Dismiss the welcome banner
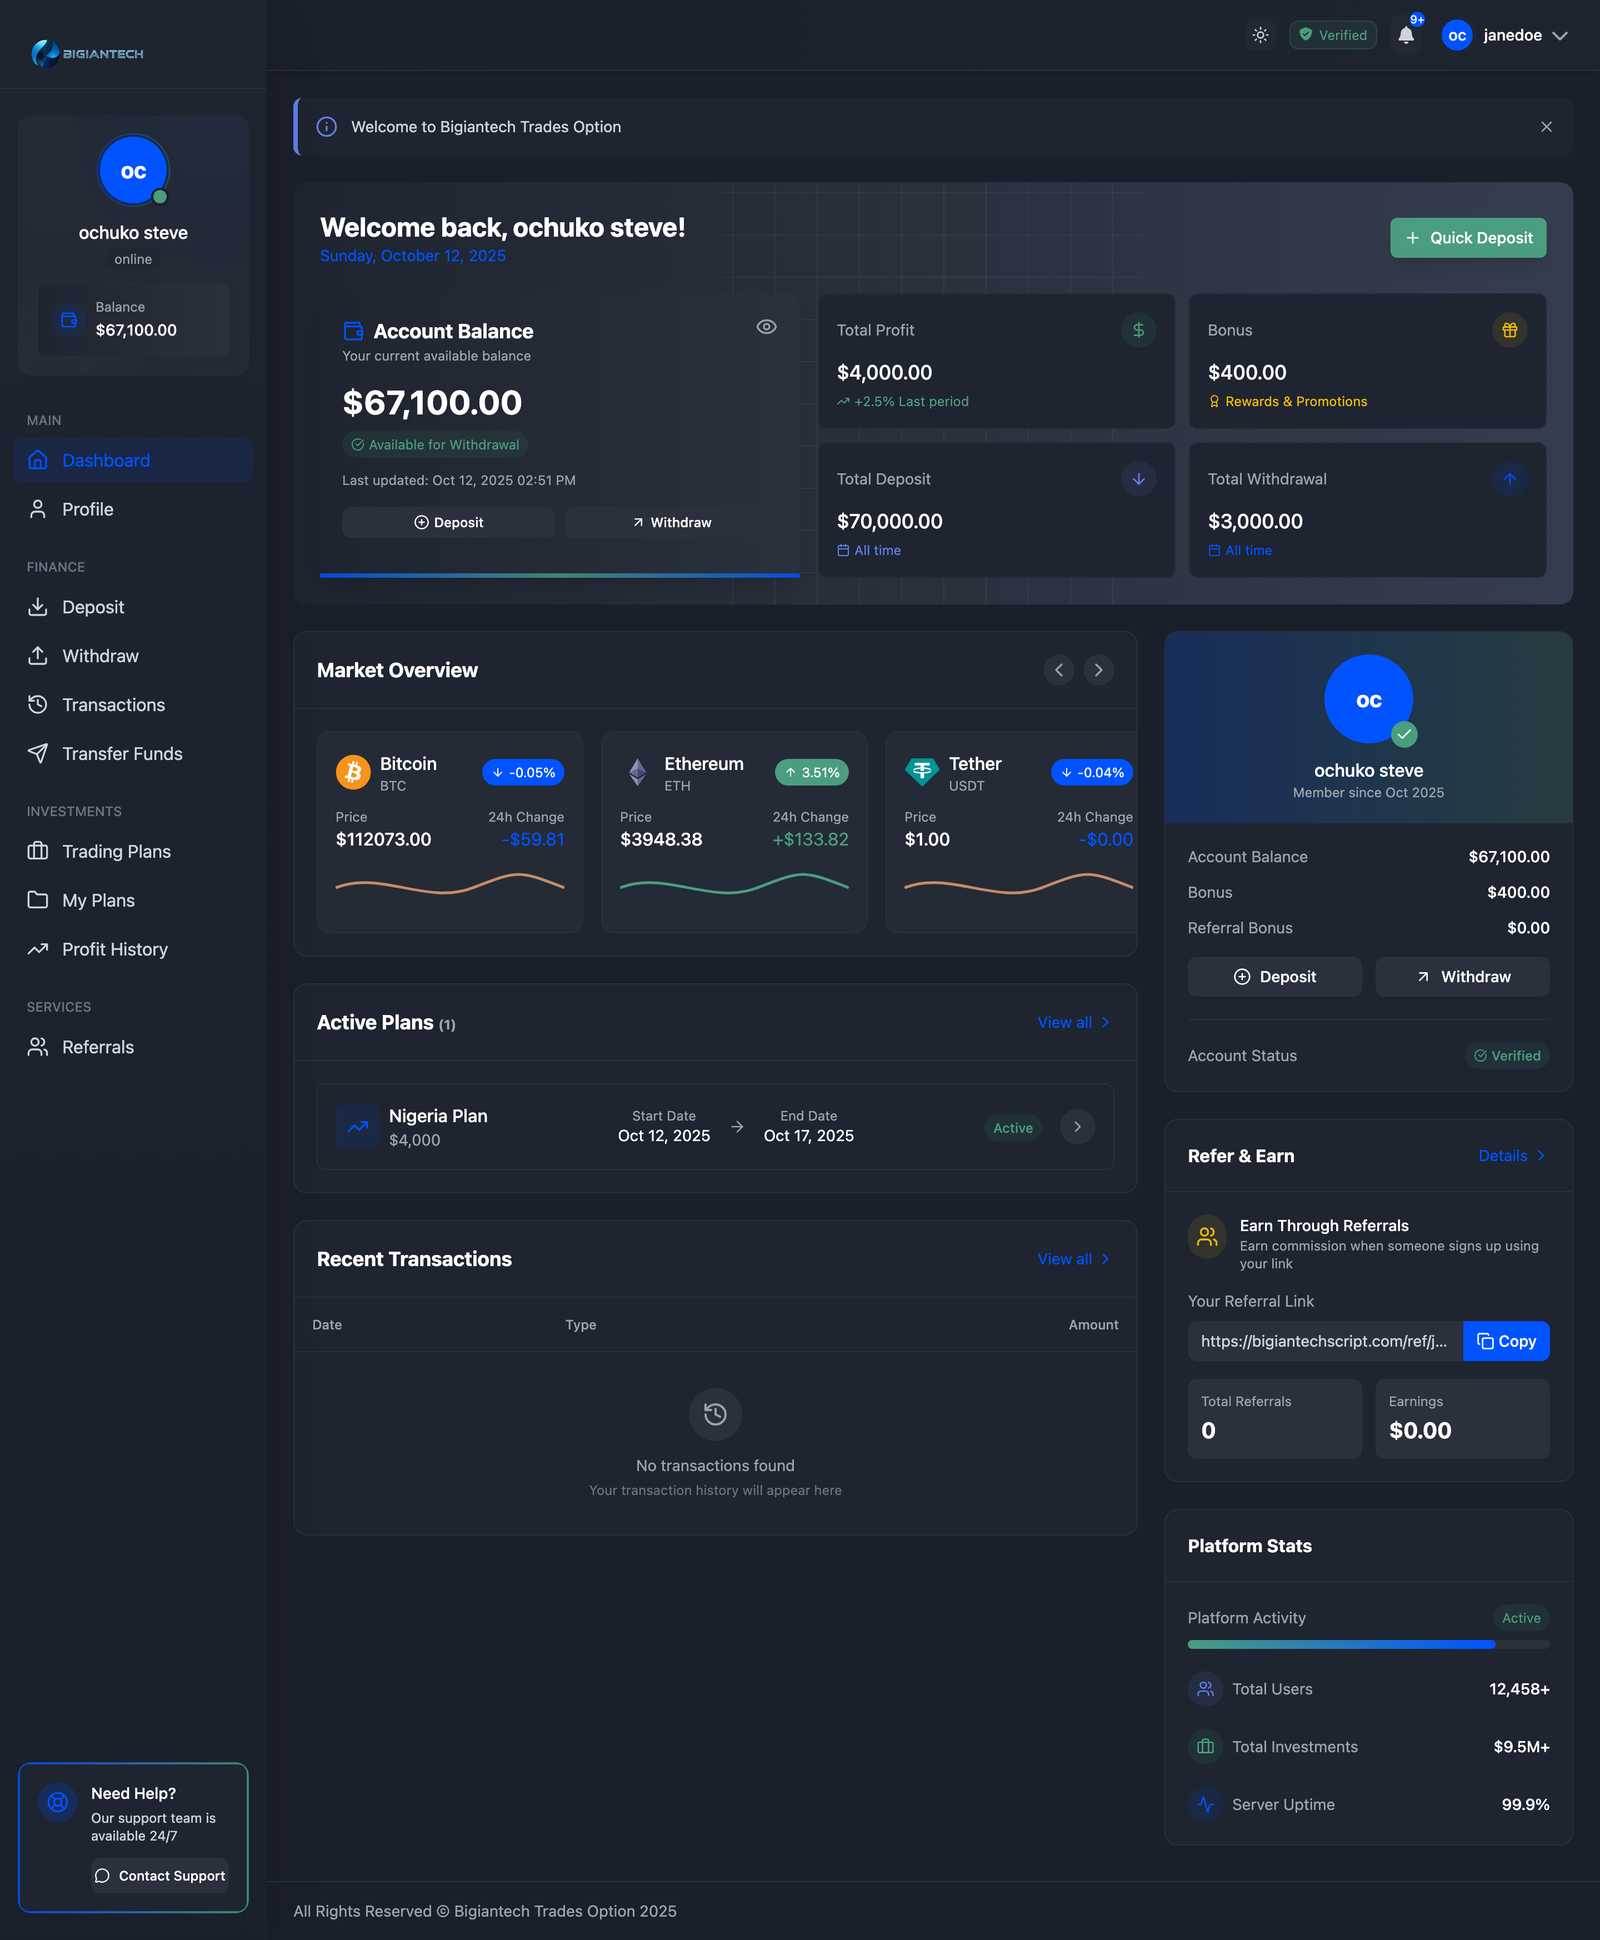 point(1546,127)
